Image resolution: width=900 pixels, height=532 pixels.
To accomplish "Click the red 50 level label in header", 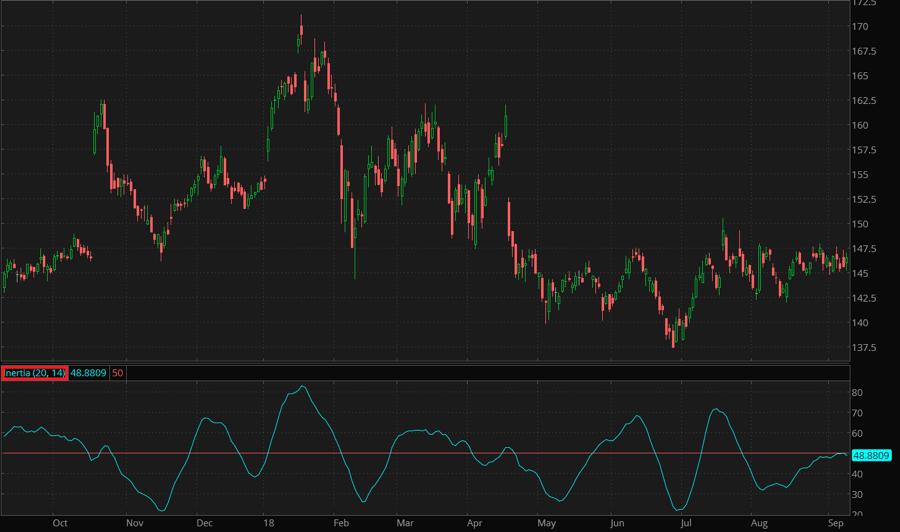I will [118, 373].
